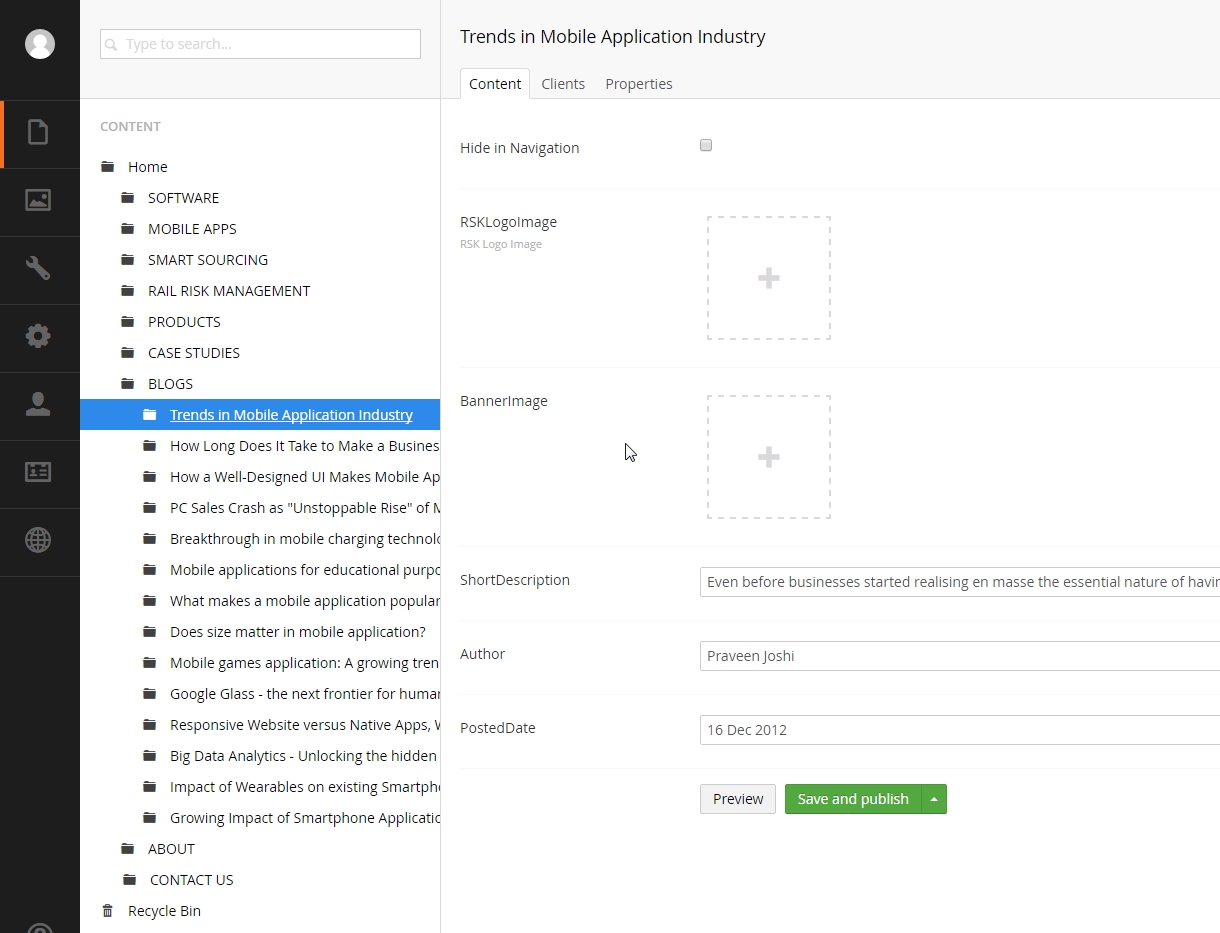This screenshot has height=933, width=1220.
Task: Click the PostedDate input field
Action: [900, 730]
